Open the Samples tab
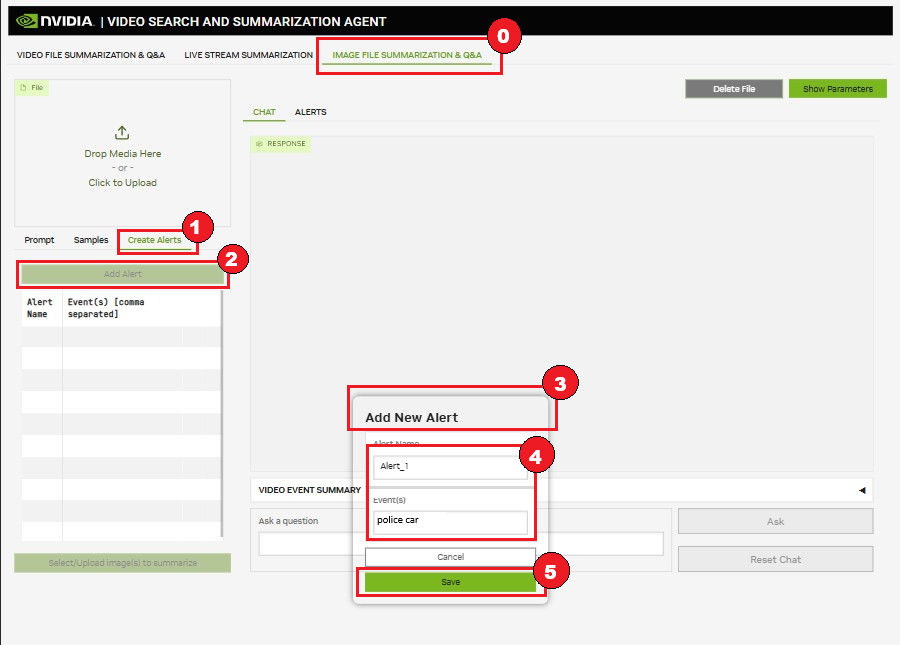 (x=90, y=240)
